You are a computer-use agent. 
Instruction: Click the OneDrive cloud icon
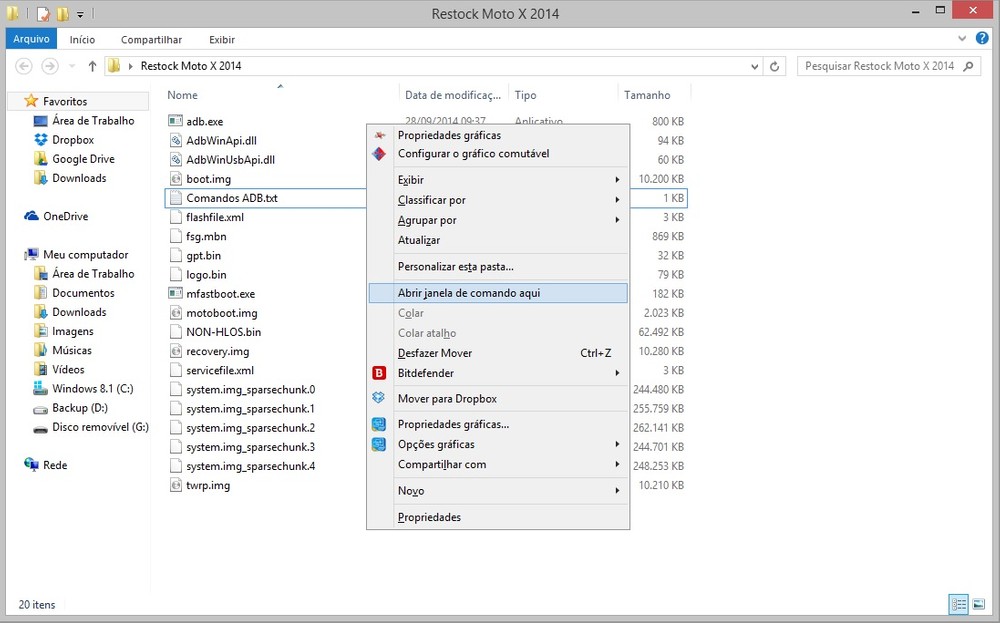pyautogui.click(x=31, y=216)
